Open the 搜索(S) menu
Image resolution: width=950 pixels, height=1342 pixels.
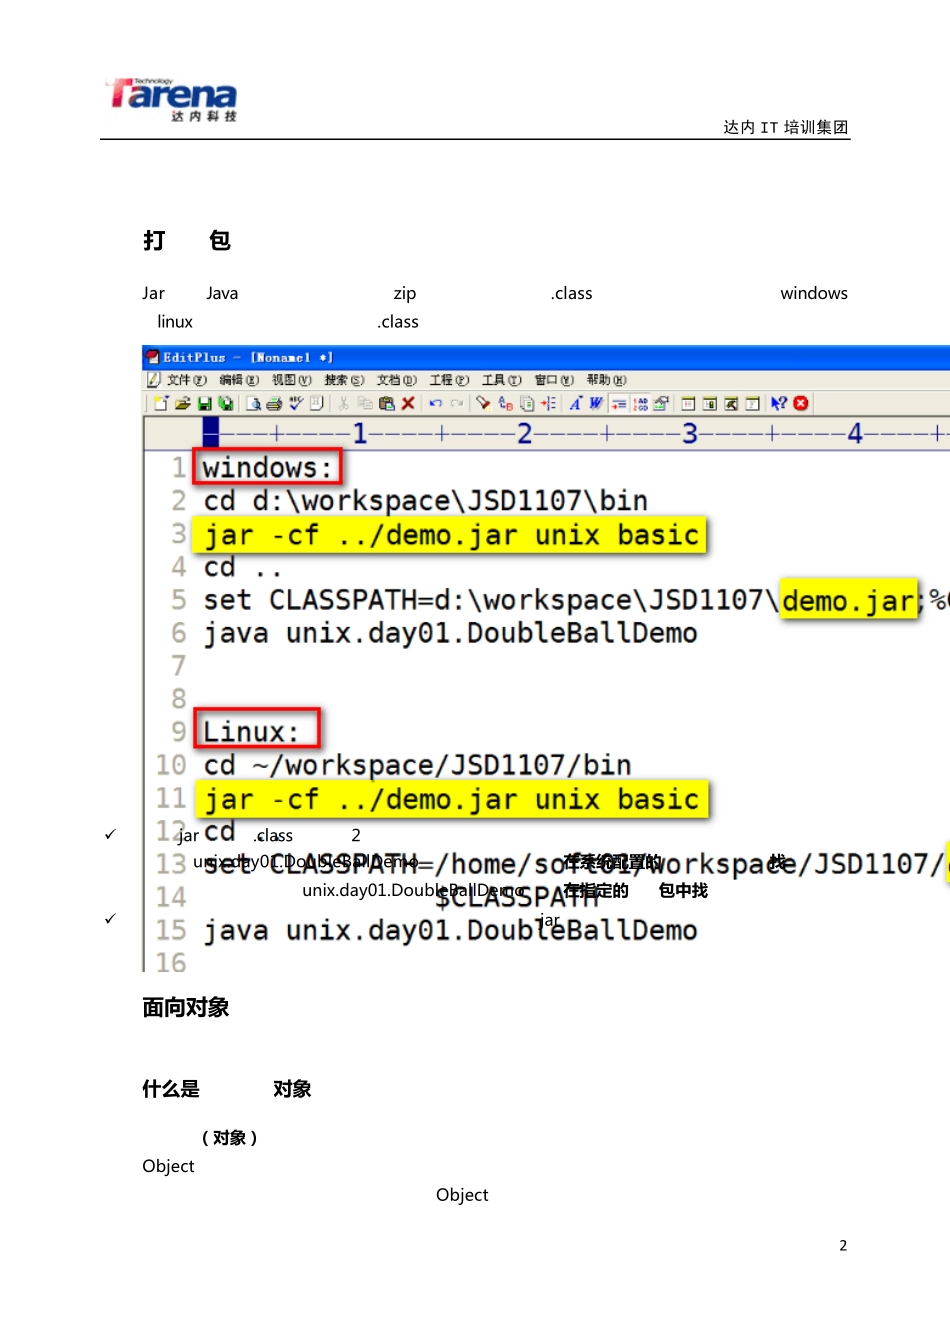[x=344, y=380]
